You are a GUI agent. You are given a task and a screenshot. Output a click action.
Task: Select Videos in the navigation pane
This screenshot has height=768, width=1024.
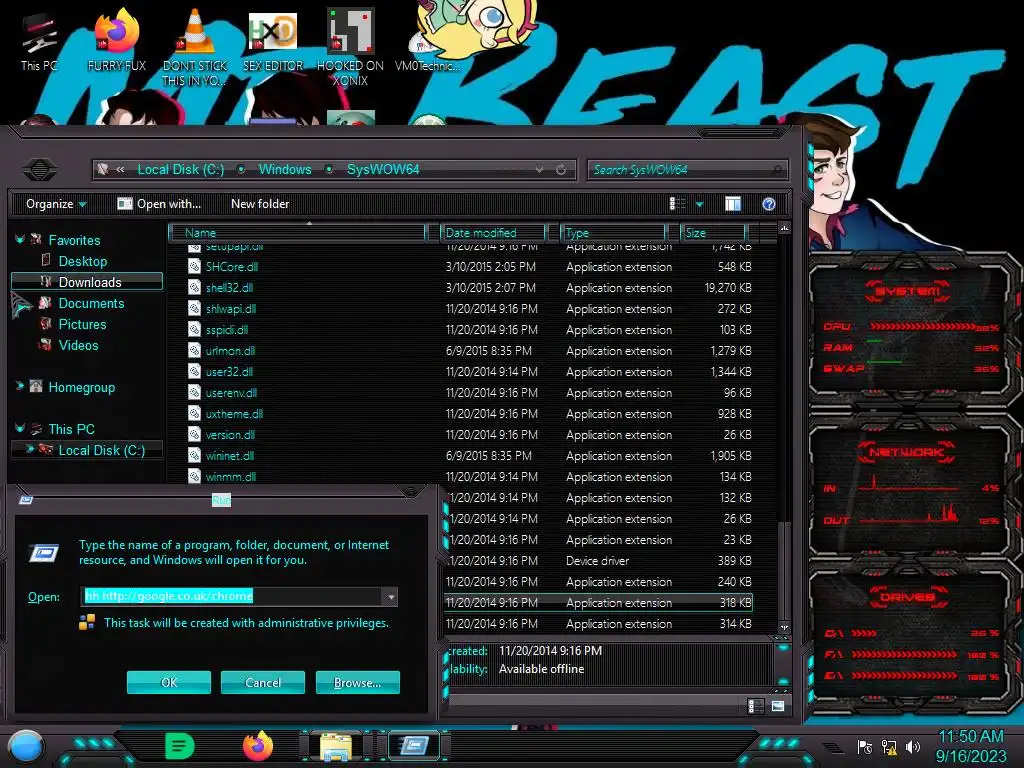[x=78, y=345]
